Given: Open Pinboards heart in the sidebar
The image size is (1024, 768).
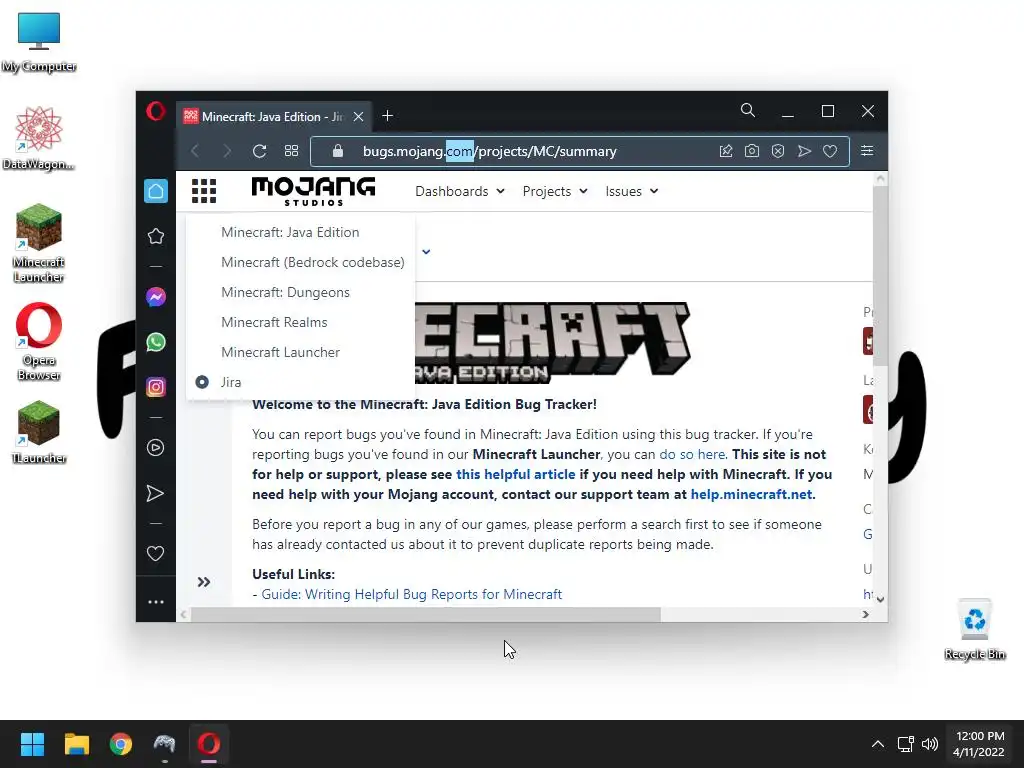Looking at the screenshot, I should (x=155, y=554).
